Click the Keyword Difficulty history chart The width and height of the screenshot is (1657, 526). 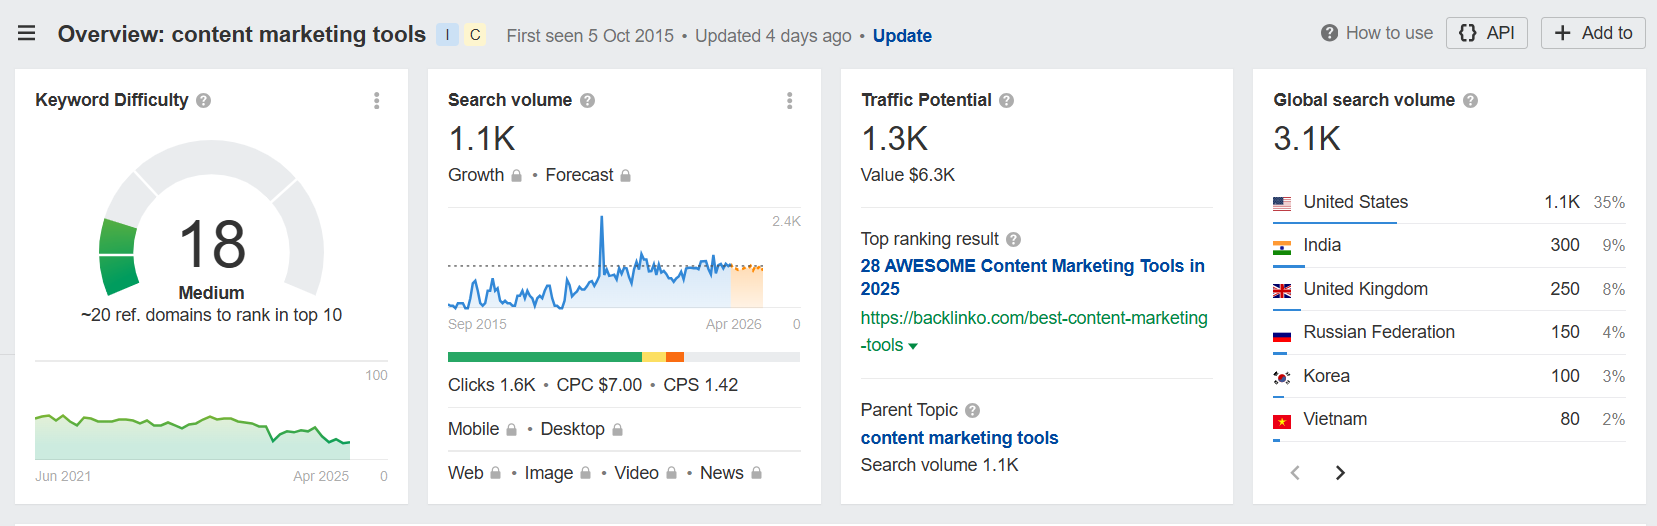[x=193, y=435]
